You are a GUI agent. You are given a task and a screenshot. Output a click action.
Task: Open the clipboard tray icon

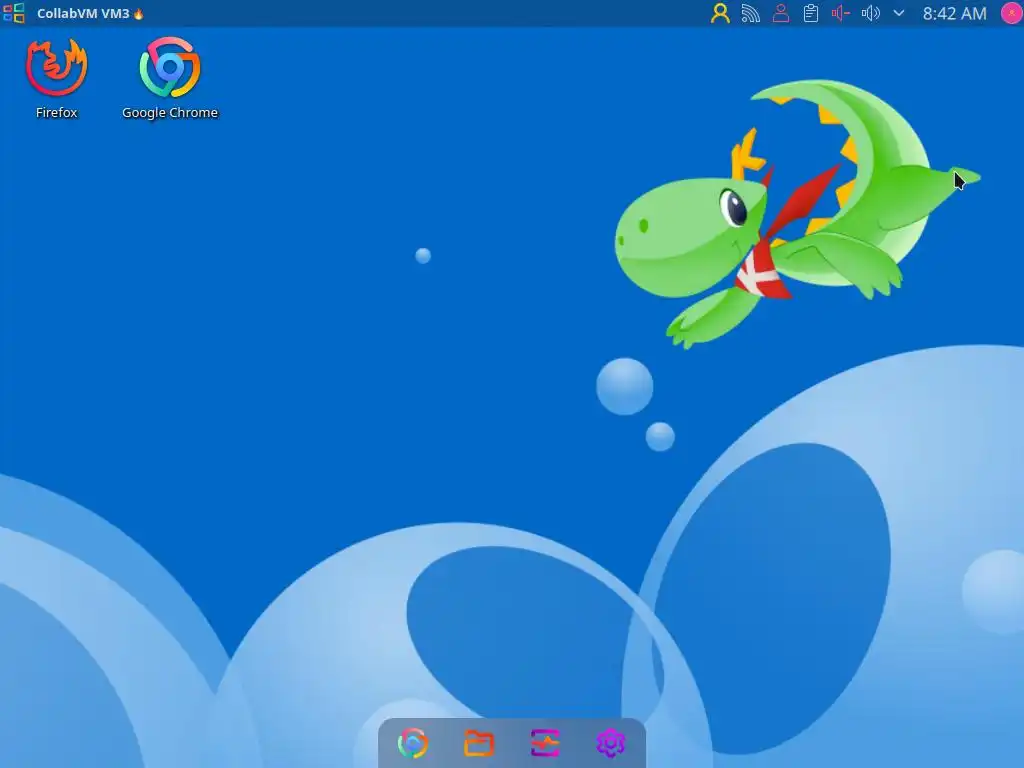(810, 14)
